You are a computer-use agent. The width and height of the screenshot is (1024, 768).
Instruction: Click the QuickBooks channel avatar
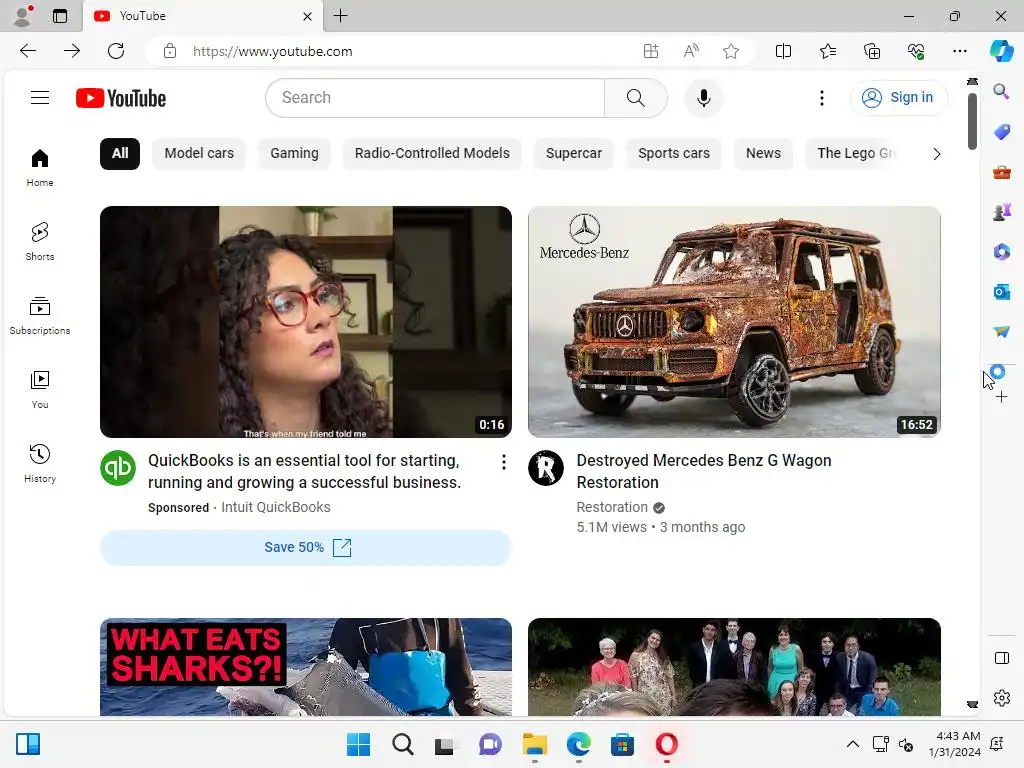point(118,468)
